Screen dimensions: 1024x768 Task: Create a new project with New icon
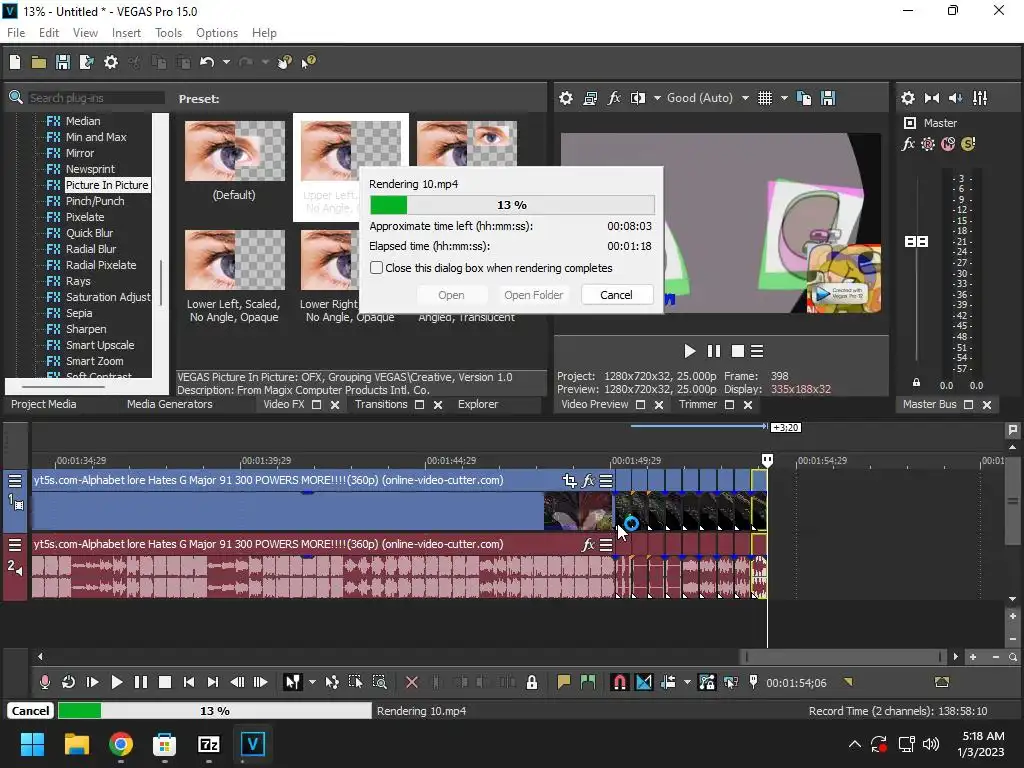(x=15, y=62)
